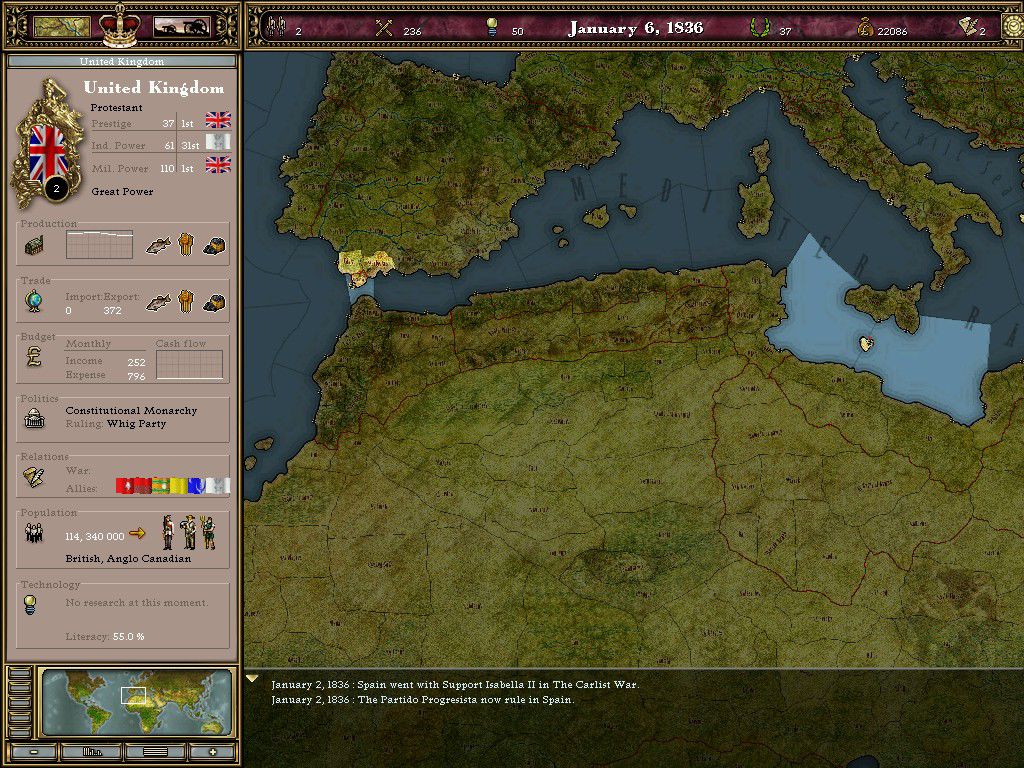The width and height of the screenshot is (1024, 768).
Task: Open Trade via the globe icon
Action: click(x=33, y=302)
